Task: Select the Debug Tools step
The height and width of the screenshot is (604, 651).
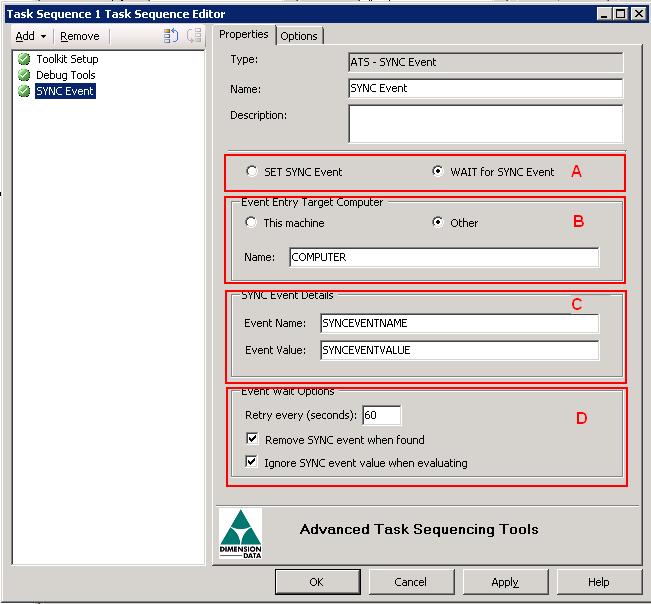Action: pyautogui.click(x=66, y=75)
